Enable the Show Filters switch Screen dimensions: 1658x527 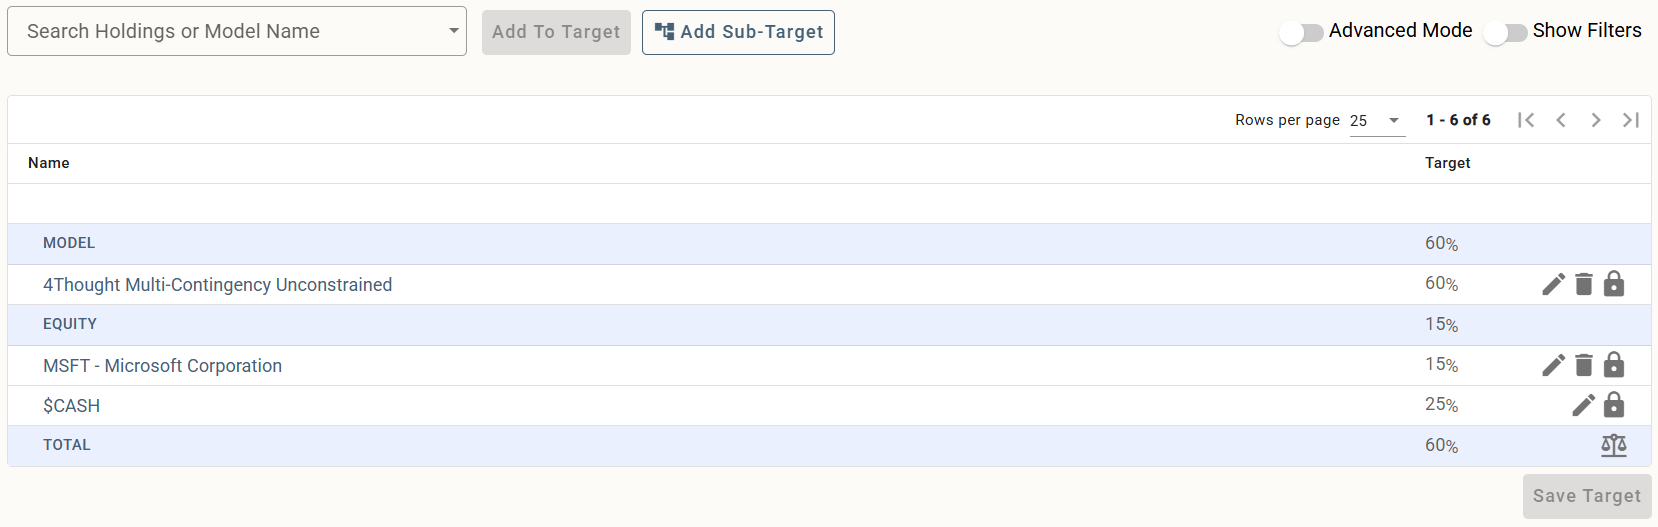pos(1505,33)
